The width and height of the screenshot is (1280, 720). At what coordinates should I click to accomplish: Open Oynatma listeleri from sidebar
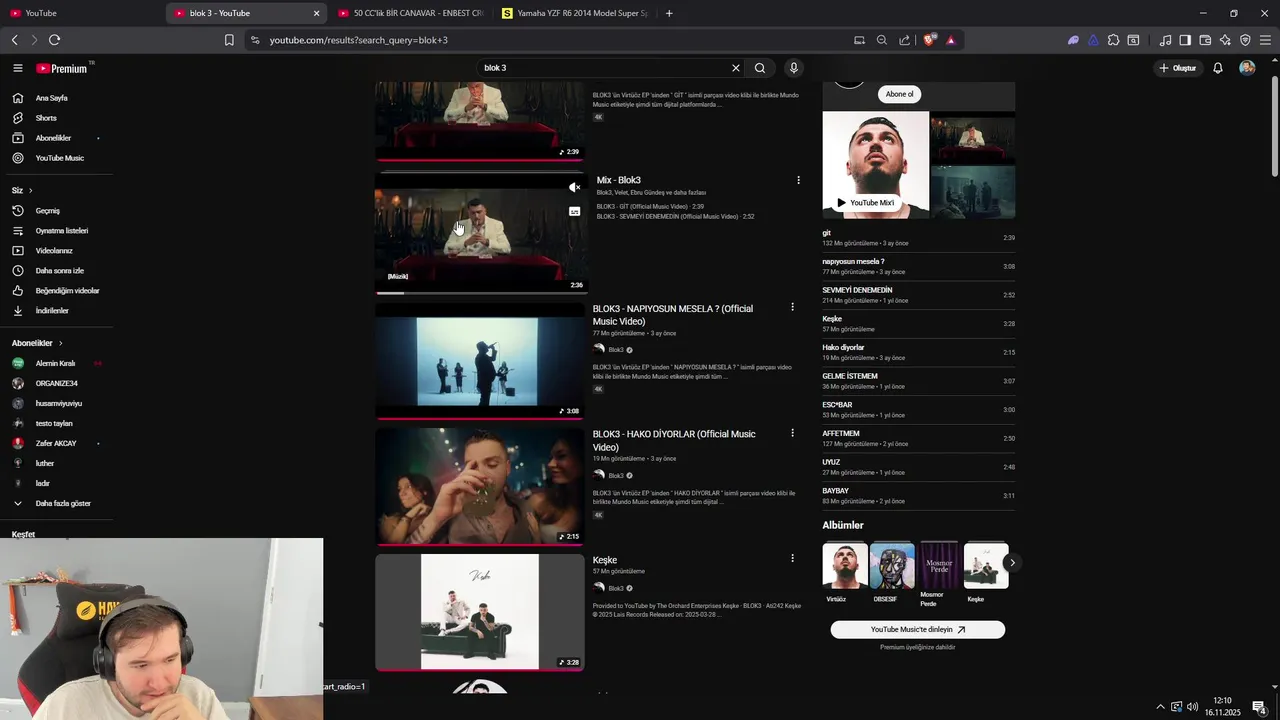61,231
